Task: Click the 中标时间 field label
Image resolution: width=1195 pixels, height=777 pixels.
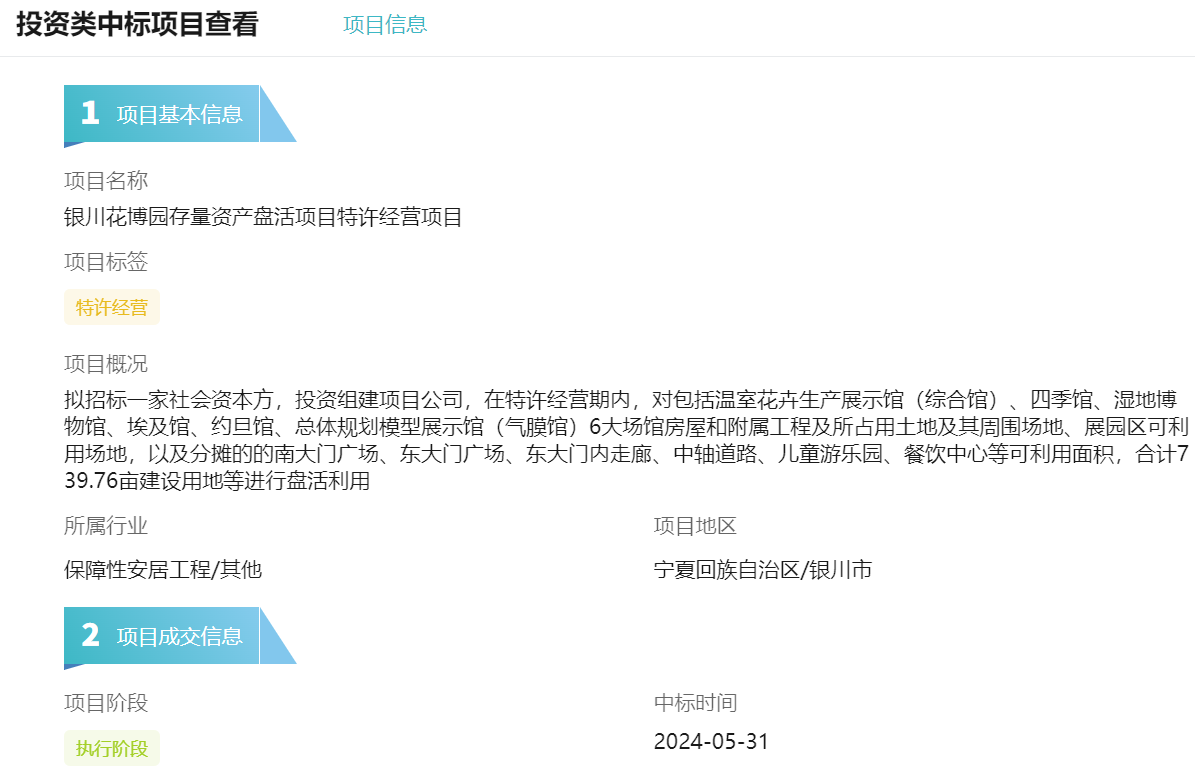Action: click(695, 702)
